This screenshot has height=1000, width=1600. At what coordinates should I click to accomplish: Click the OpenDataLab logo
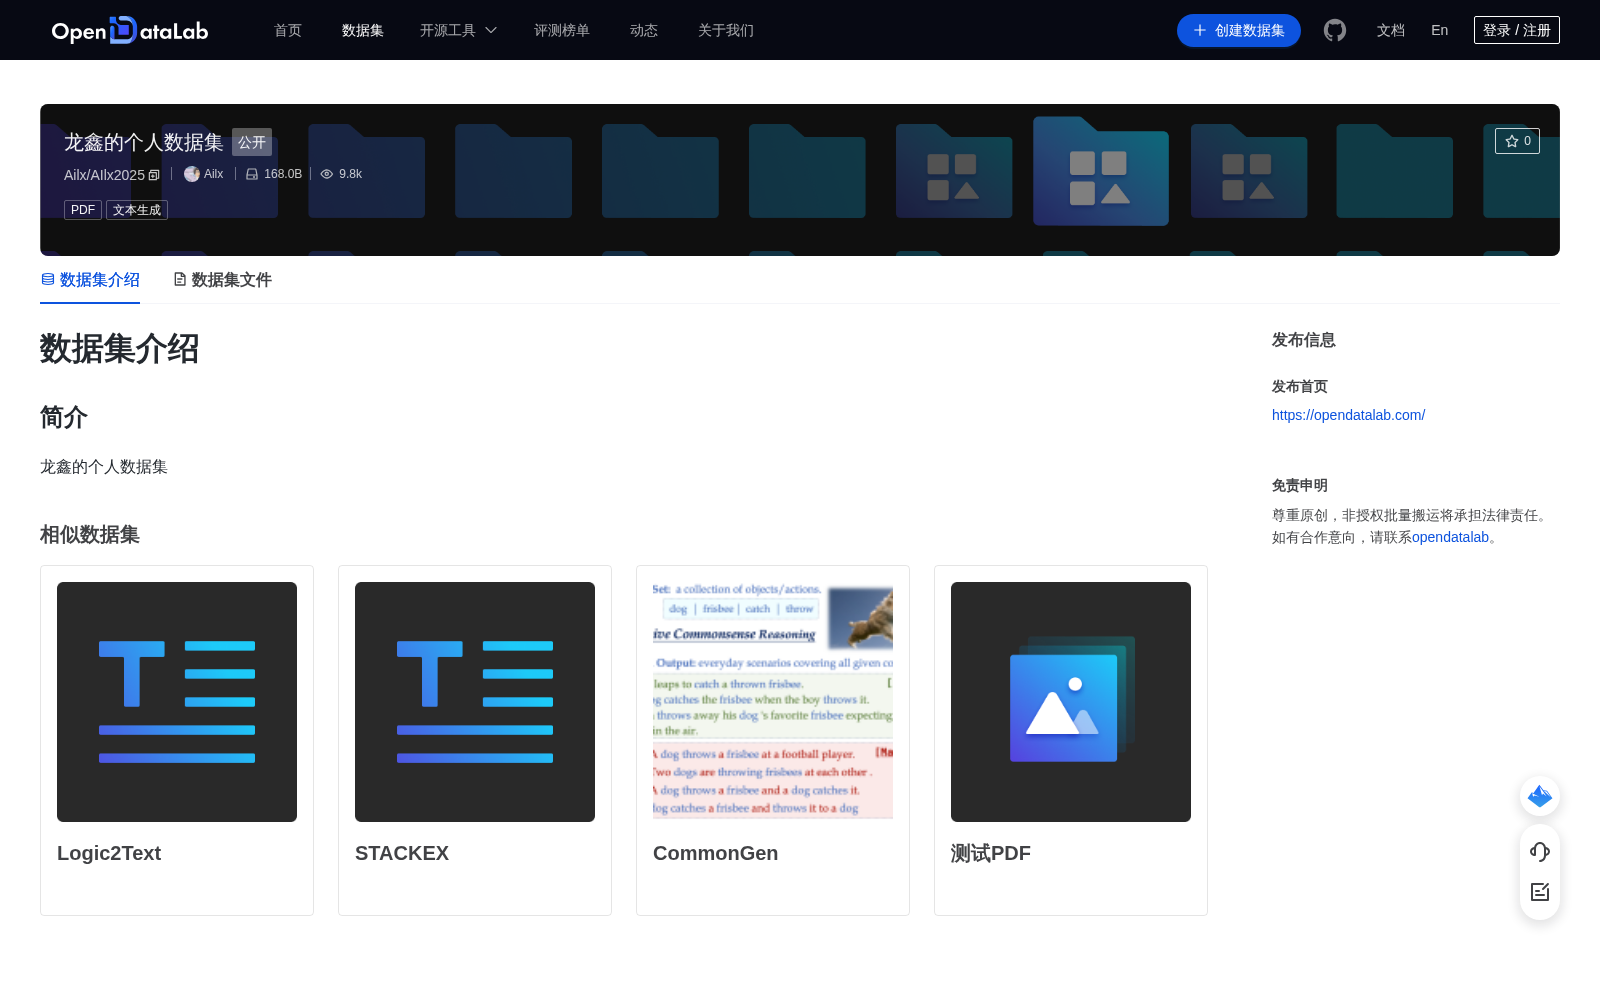click(130, 30)
